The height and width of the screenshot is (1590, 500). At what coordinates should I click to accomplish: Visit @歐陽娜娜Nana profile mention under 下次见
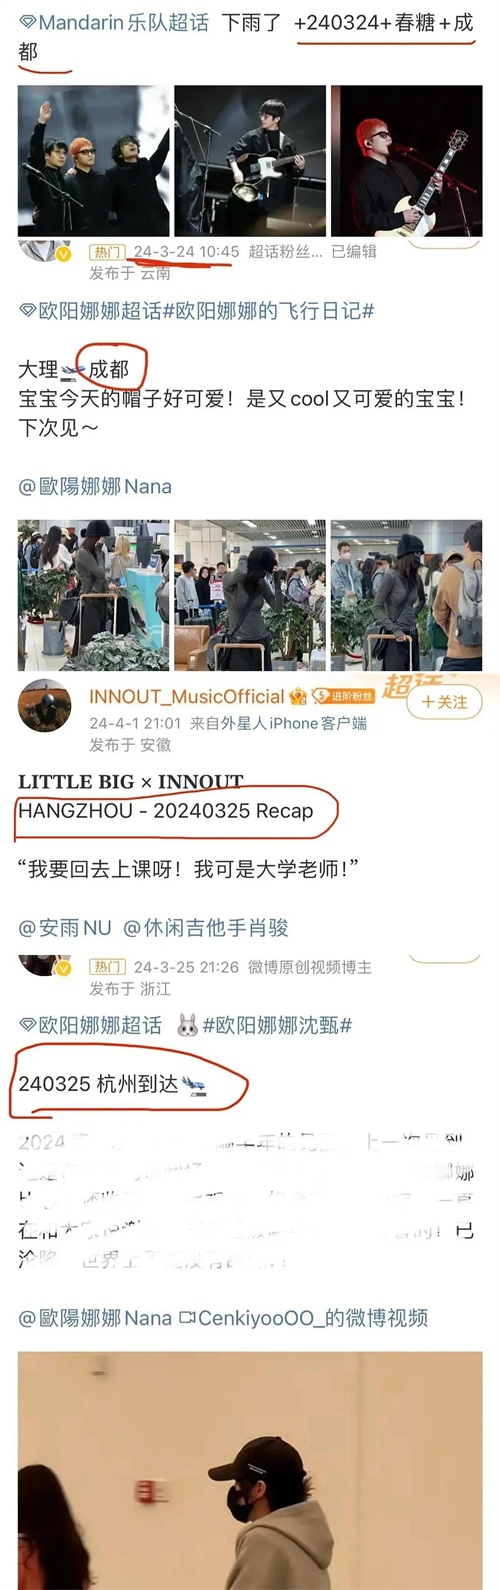(x=95, y=487)
